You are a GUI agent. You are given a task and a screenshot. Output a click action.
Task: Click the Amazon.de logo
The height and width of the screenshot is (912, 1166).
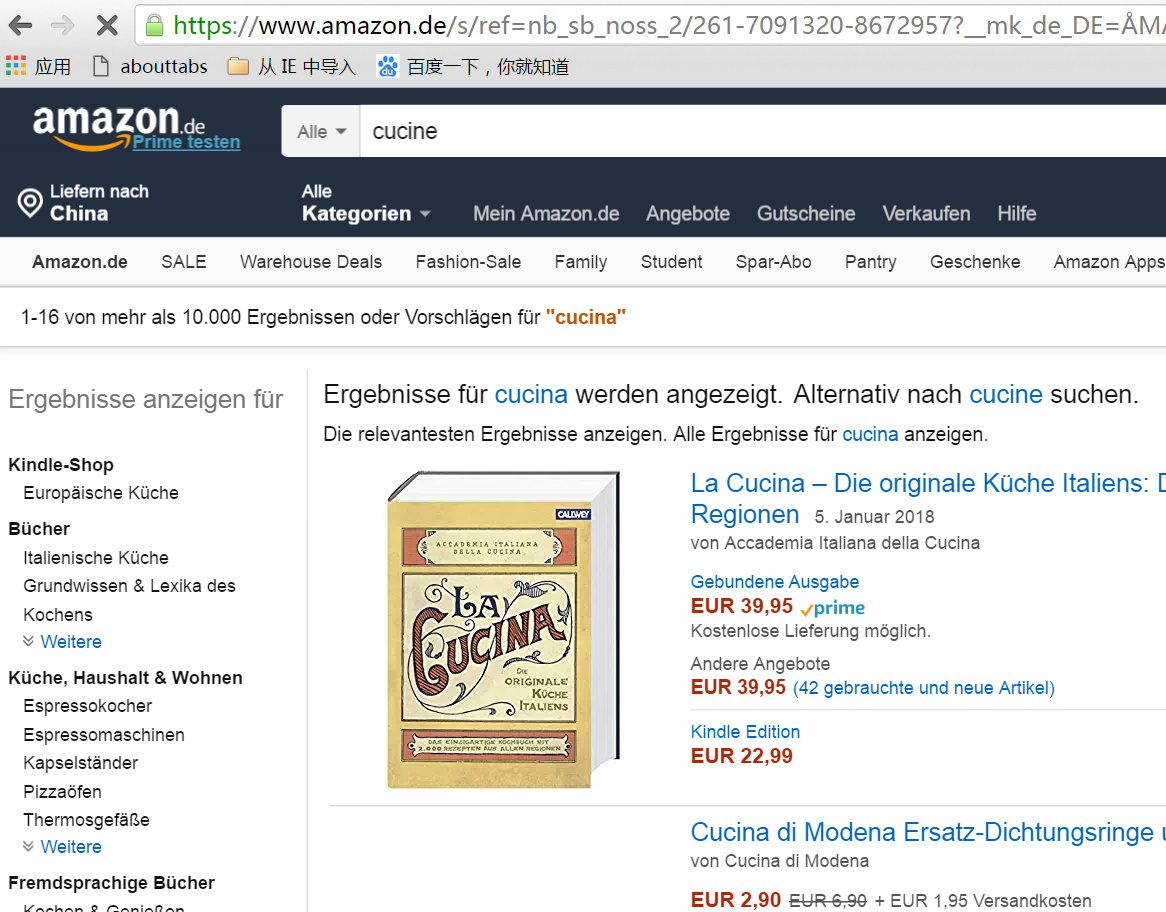pos(119,124)
